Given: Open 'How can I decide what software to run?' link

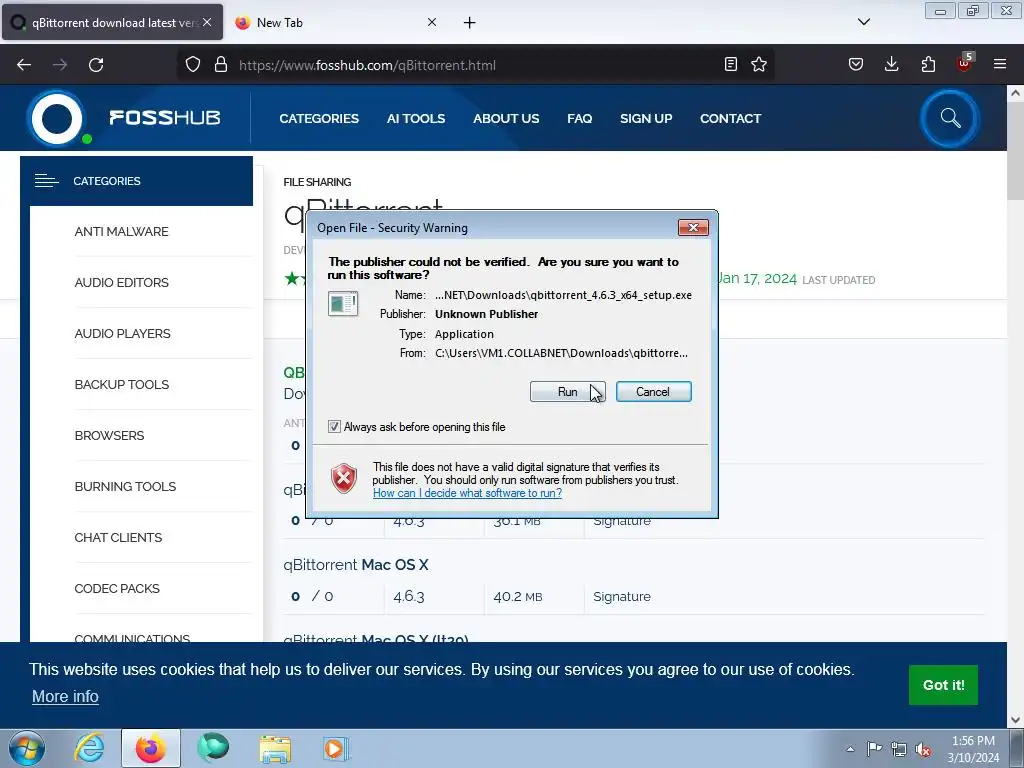Looking at the screenshot, I should point(467,493).
